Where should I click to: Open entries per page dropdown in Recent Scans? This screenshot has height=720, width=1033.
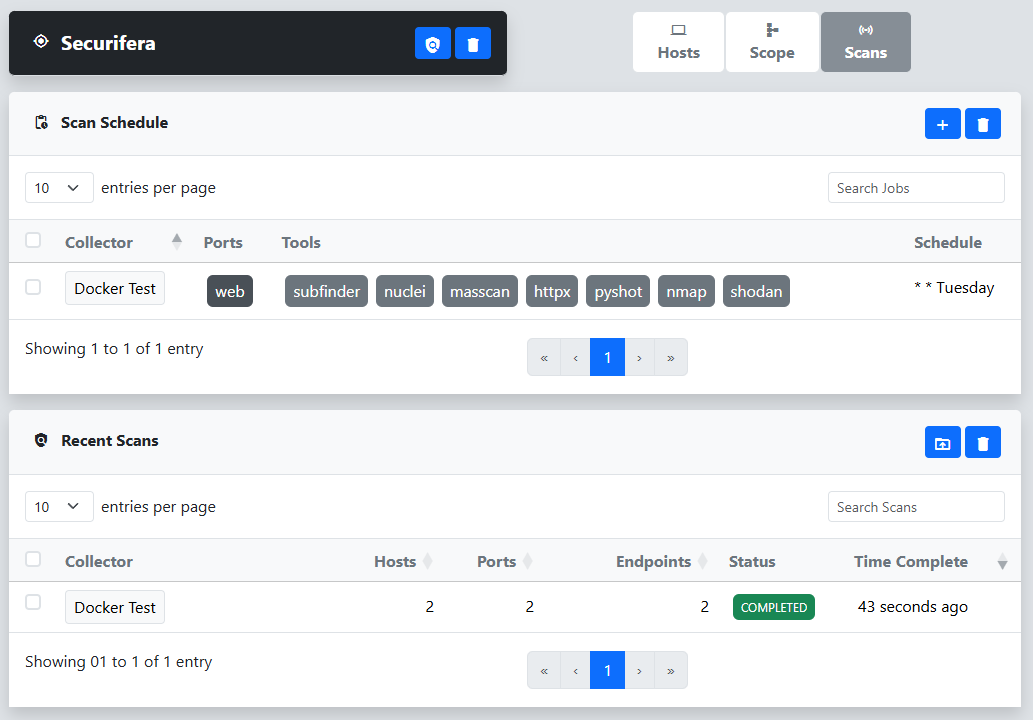tap(59, 507)
